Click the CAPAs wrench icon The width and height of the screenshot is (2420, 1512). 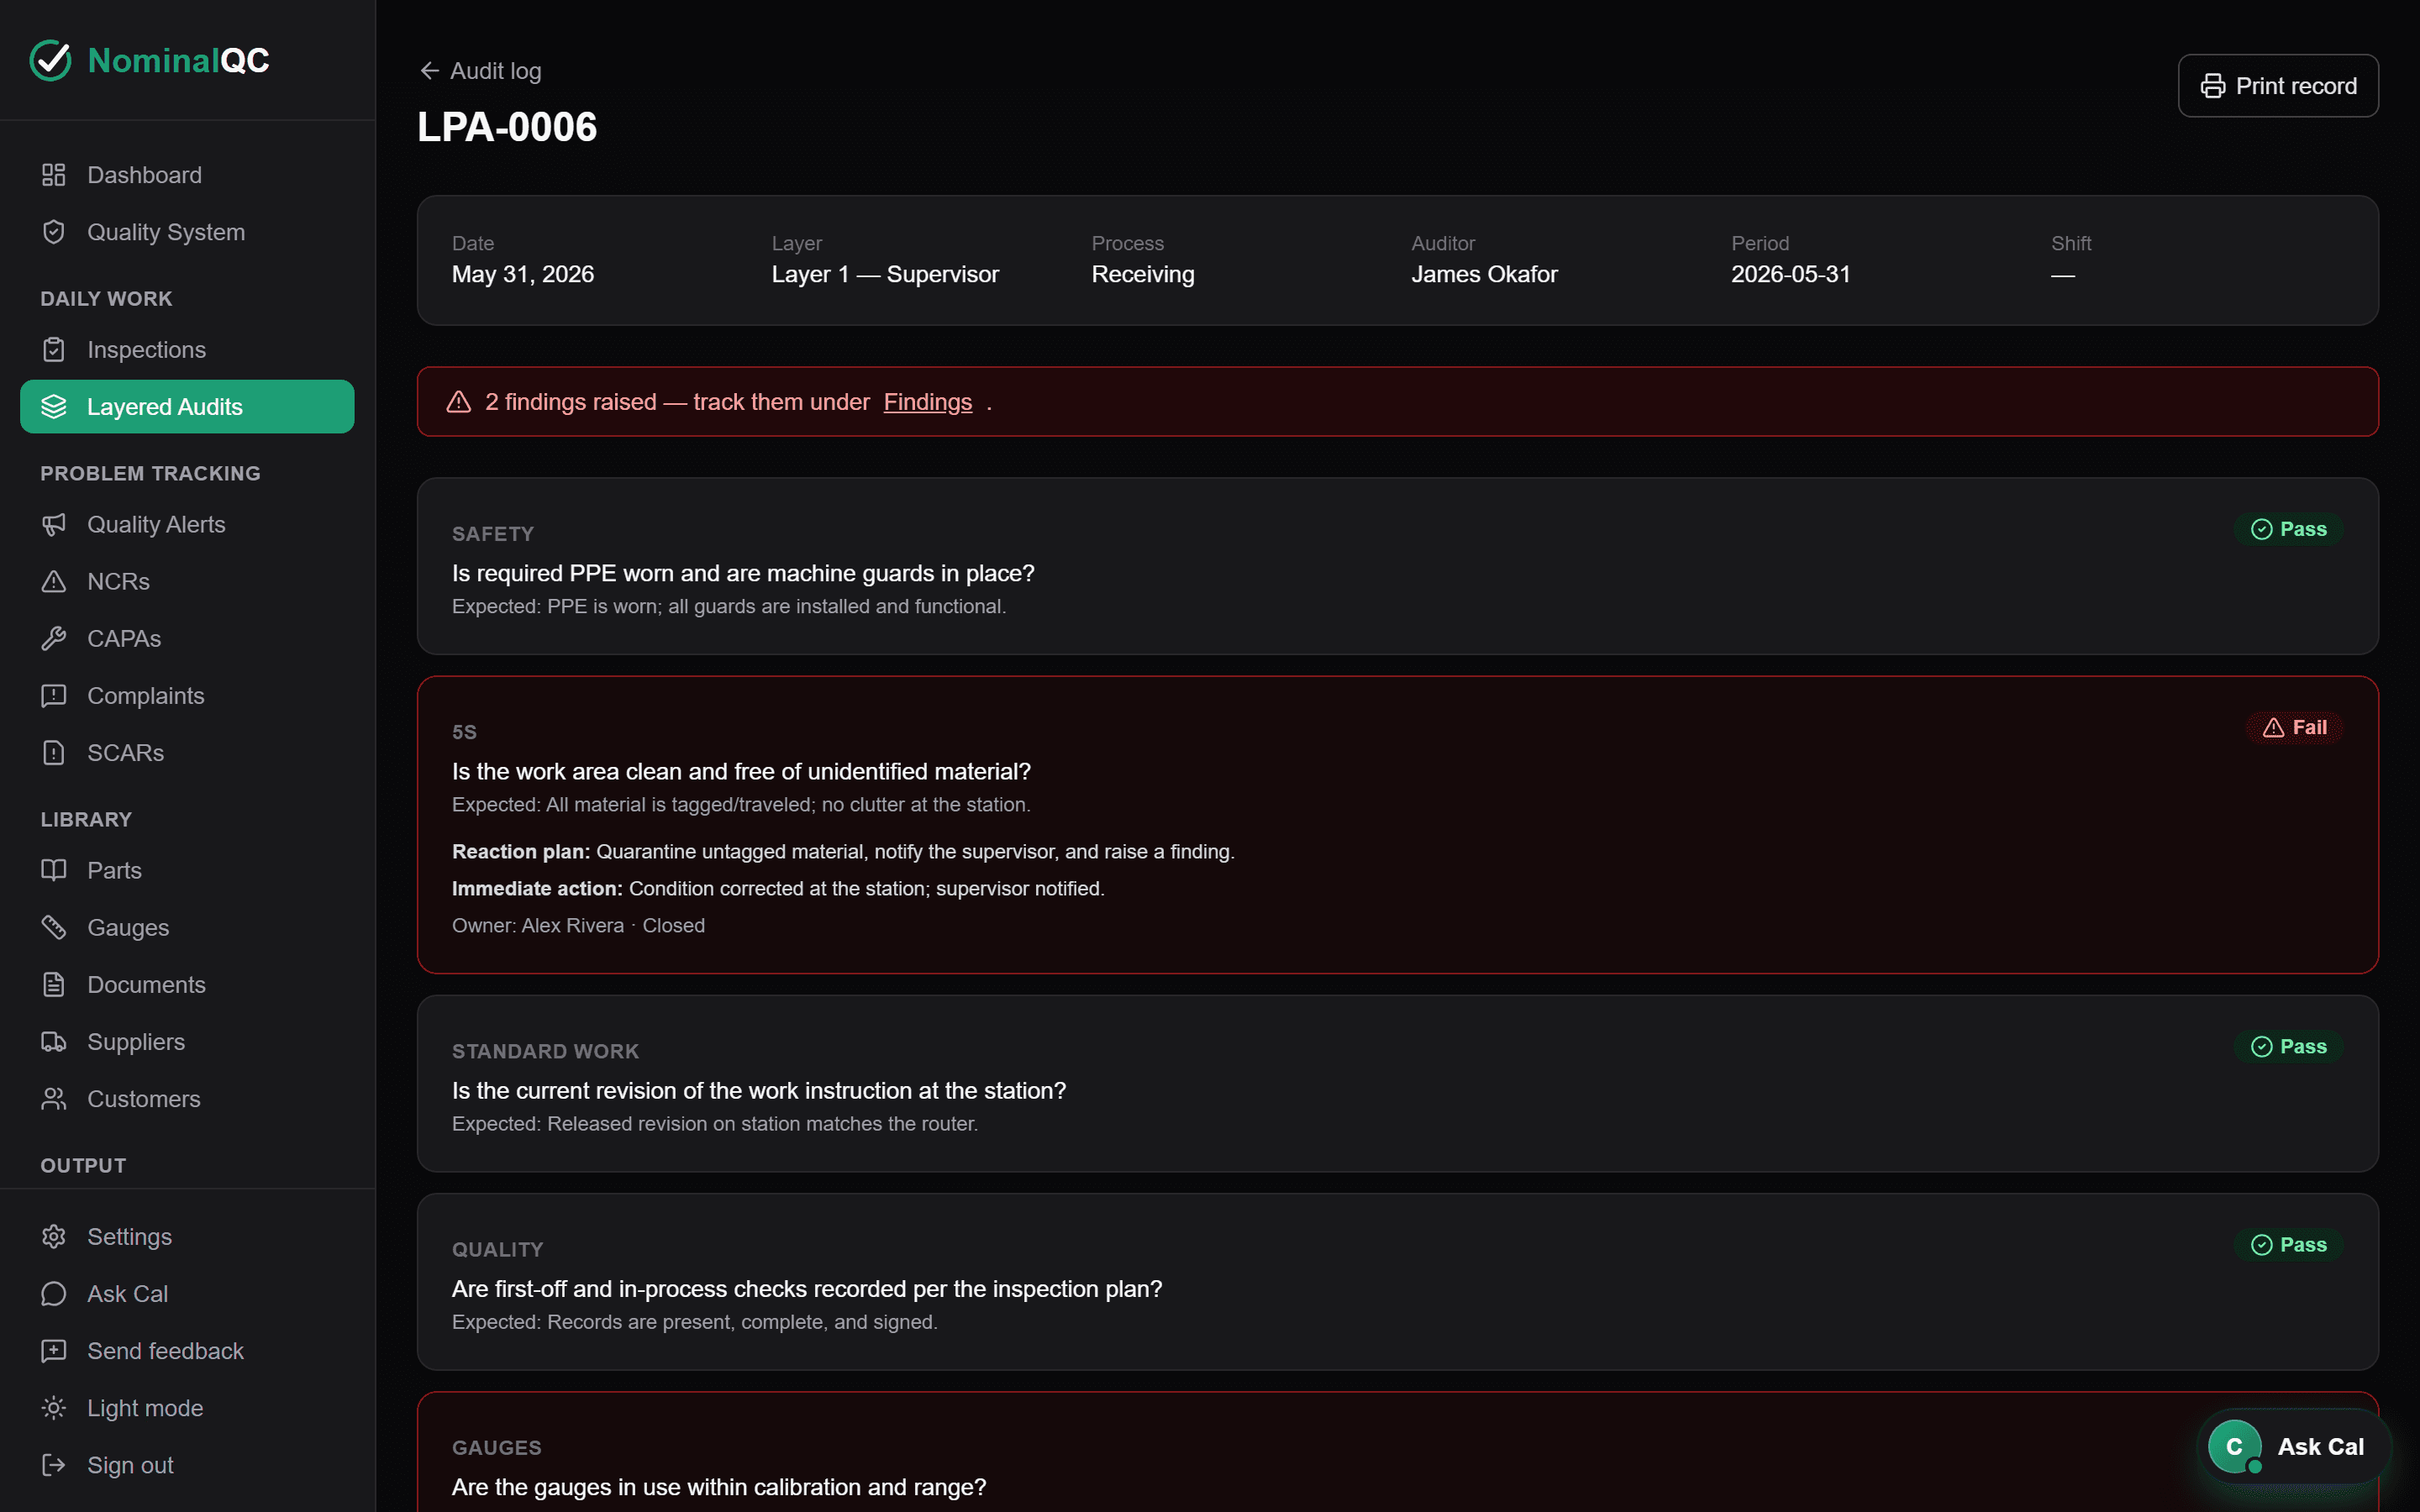point(54,638)
